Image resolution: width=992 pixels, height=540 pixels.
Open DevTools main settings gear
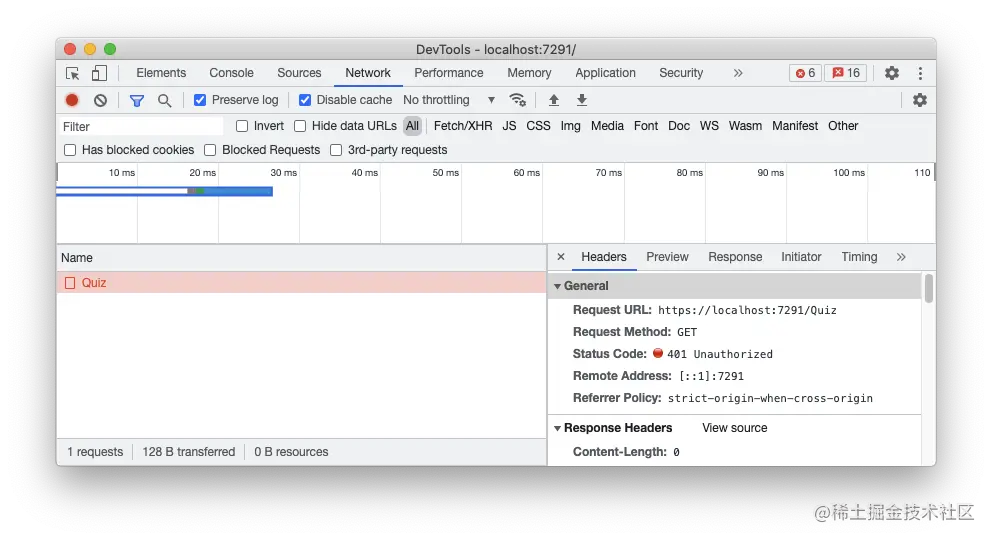coord(892,73)
